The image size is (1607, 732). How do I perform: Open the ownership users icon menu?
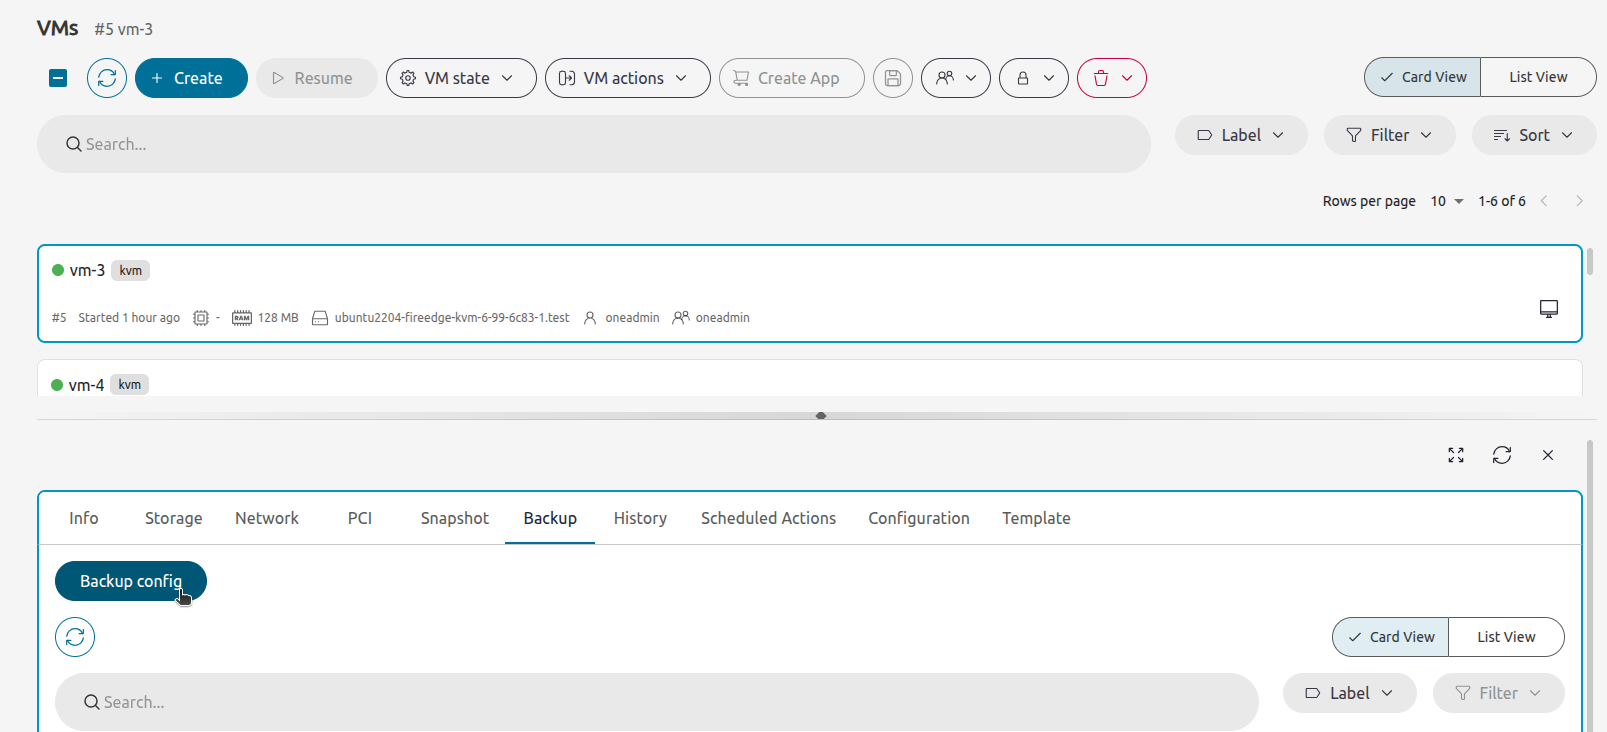[x=955, y=78]
